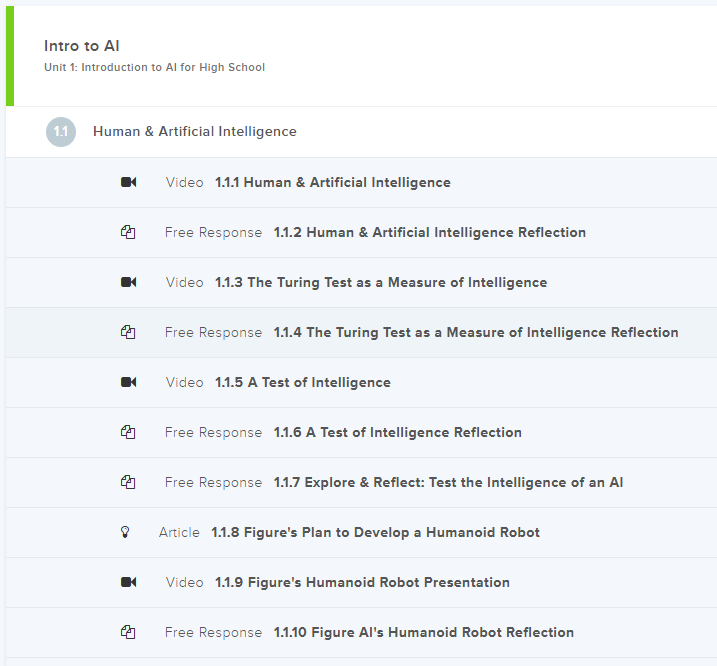The height and width of the screenshot is (666, 717).
Task: Read article 1.1.8 Figure's Plan to Develop a Humanoid Robot
Action: [x=375, y=532]
